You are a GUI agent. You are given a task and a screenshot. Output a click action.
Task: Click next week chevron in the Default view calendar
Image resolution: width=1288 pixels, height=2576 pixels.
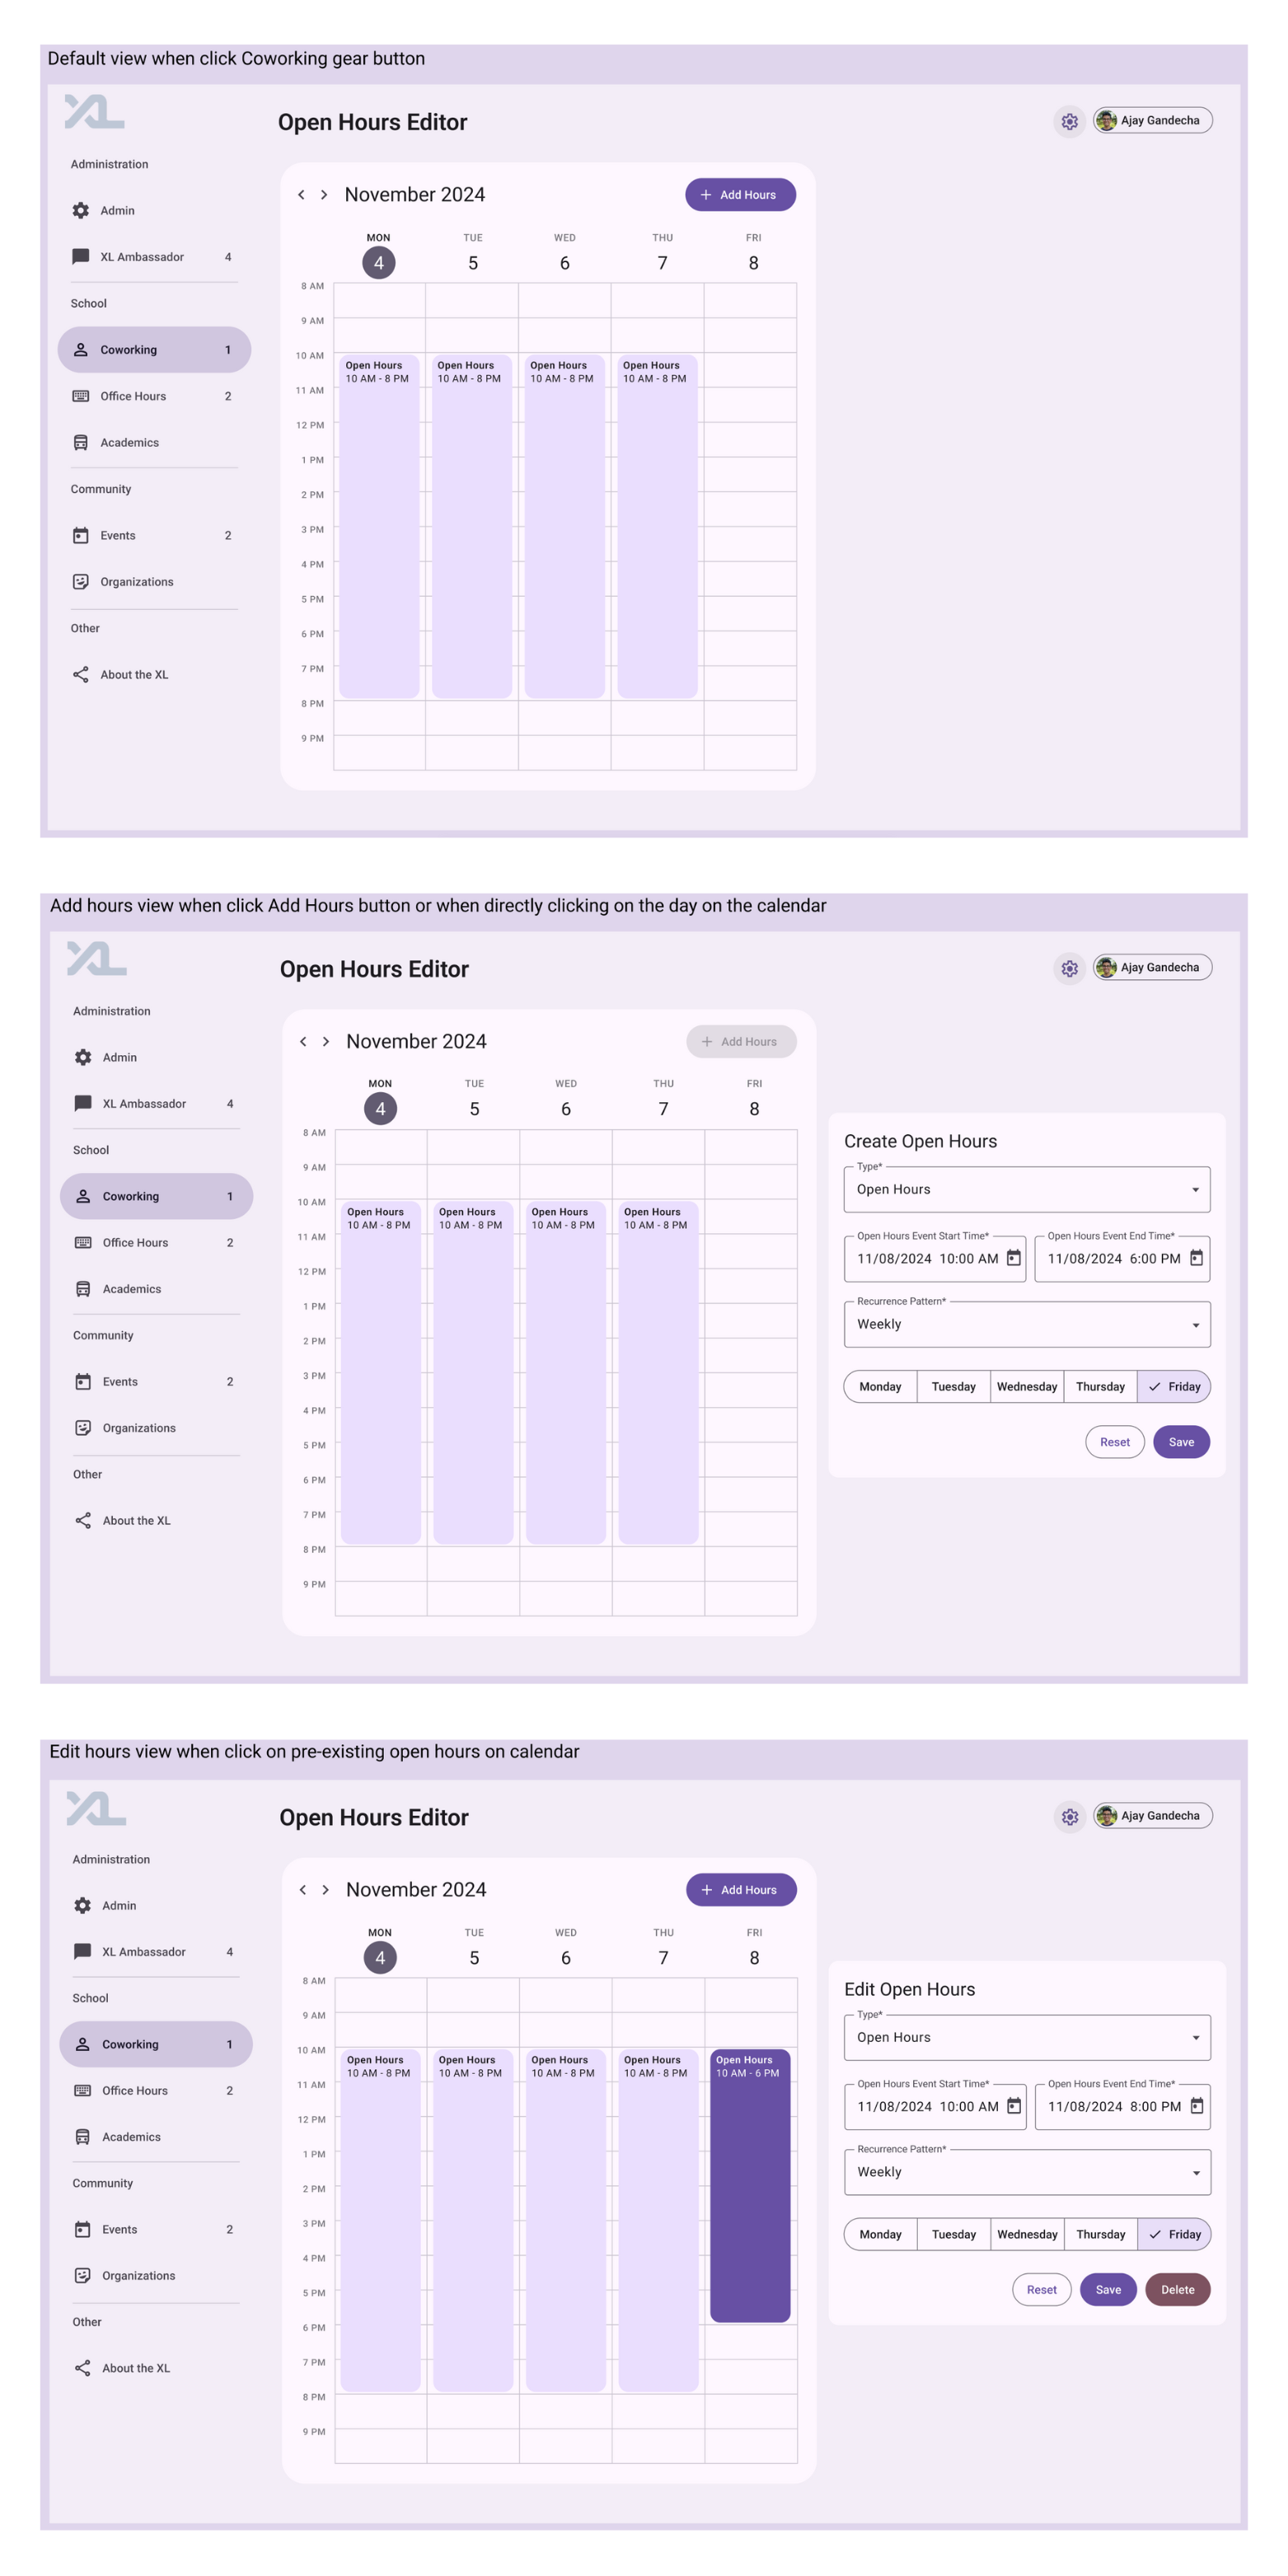pos(324,195)
